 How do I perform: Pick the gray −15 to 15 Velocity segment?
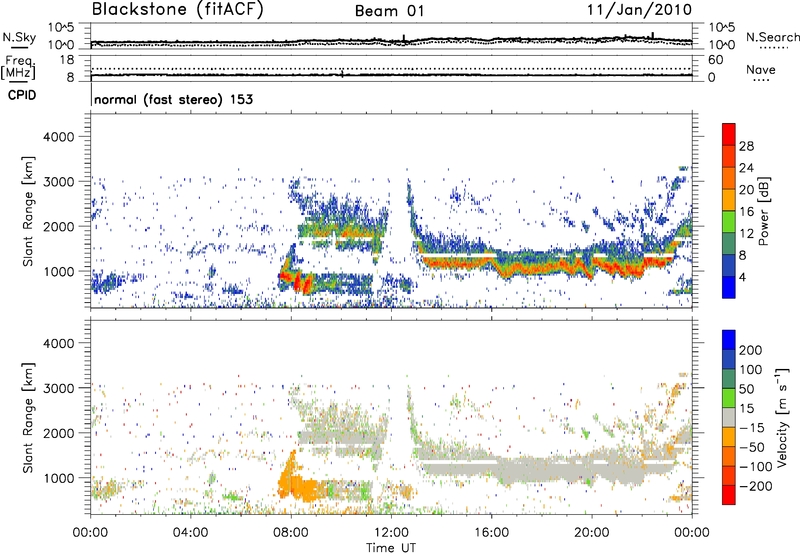click(x=729, y=417)
